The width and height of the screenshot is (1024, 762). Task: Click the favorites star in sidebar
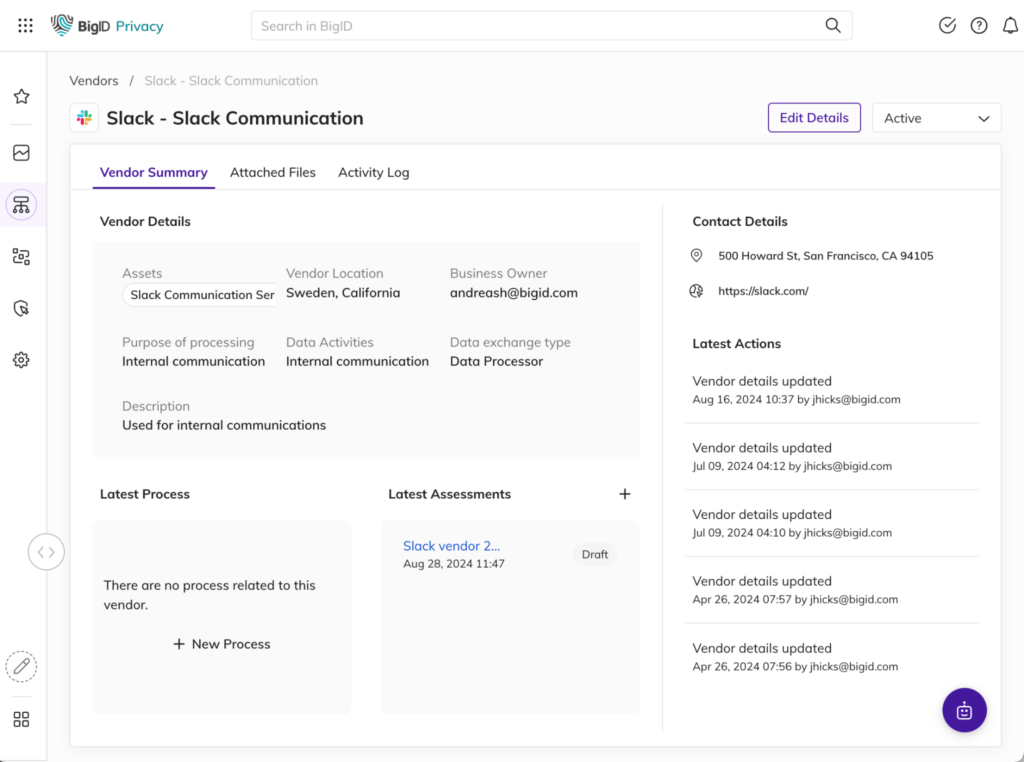pyautogui.click(x=21, y=97)
